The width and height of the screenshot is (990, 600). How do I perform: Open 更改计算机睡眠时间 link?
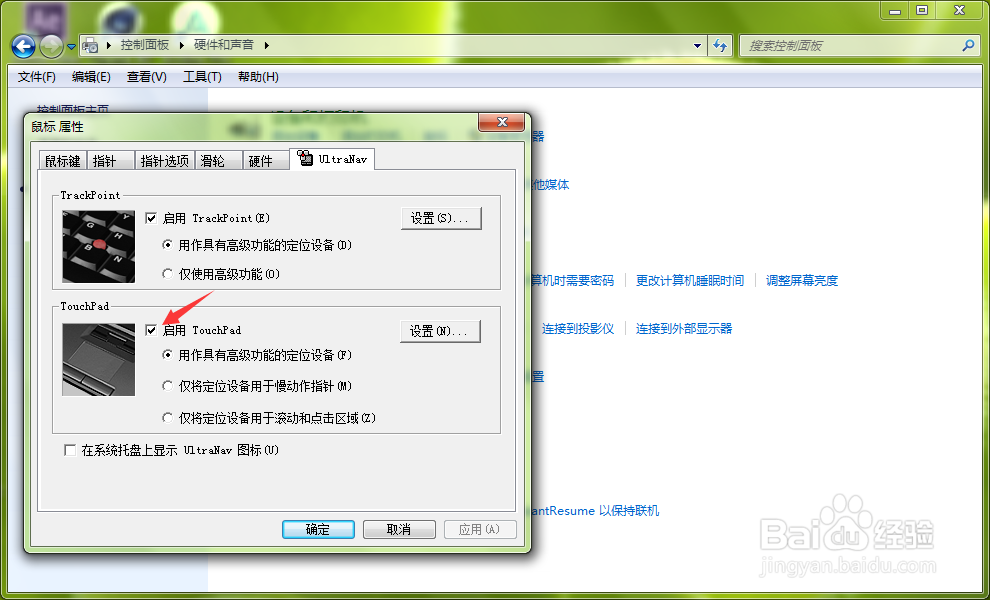(689, 280)
